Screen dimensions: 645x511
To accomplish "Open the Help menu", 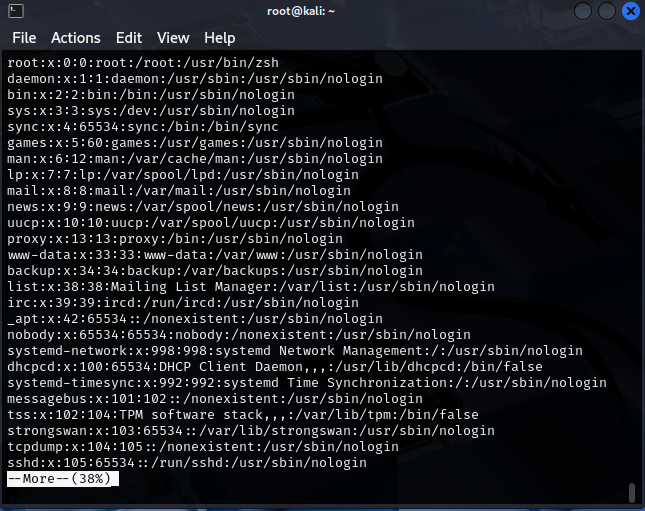I will click(x=220, y=38).
